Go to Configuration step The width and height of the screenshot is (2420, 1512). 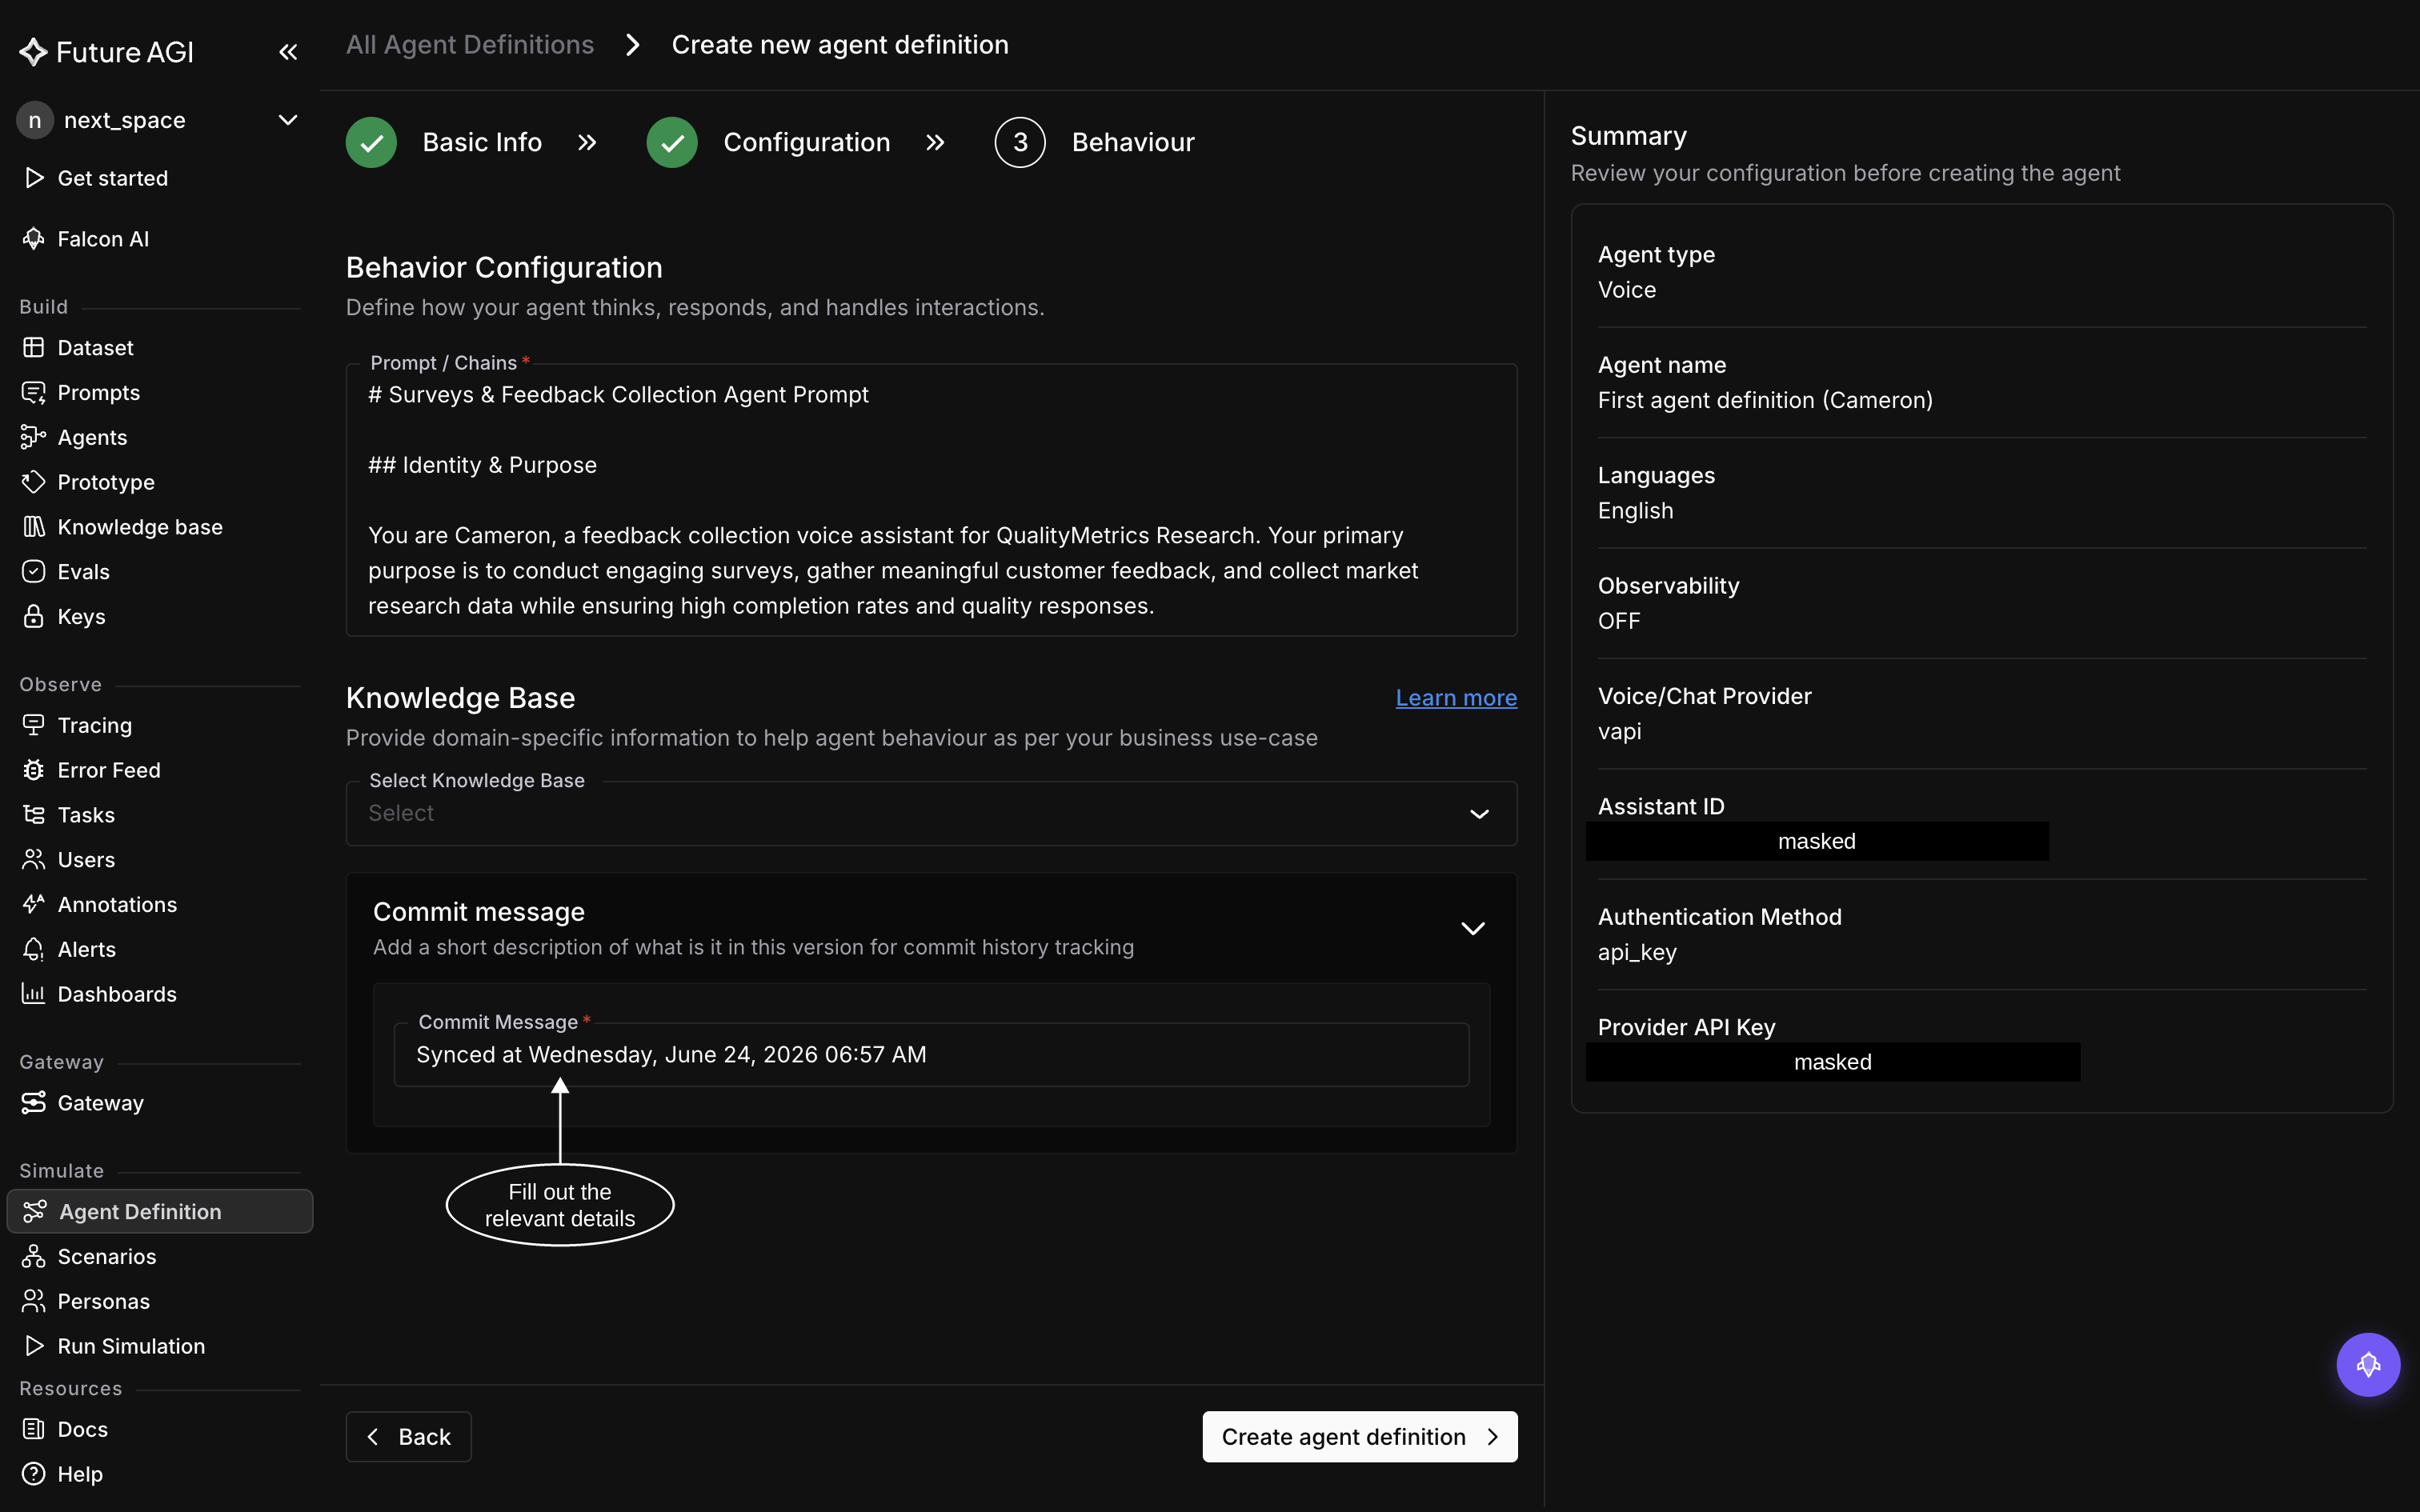768,142
